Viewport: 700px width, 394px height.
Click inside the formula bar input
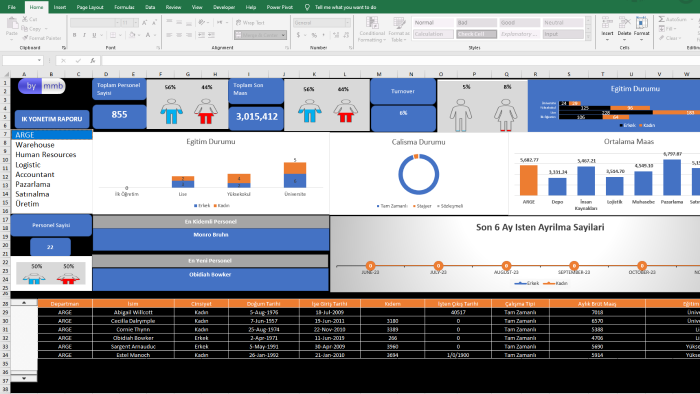(x=400, y=60)
